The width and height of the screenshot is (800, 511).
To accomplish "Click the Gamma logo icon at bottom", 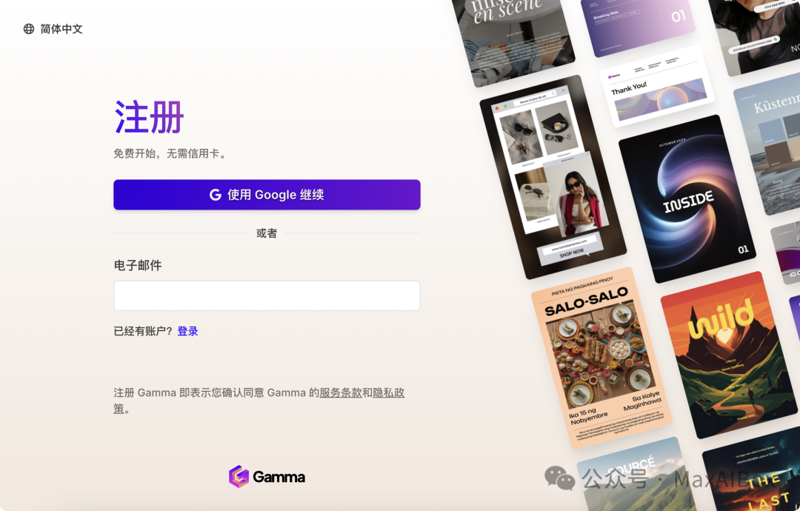I will coord(238,476).
